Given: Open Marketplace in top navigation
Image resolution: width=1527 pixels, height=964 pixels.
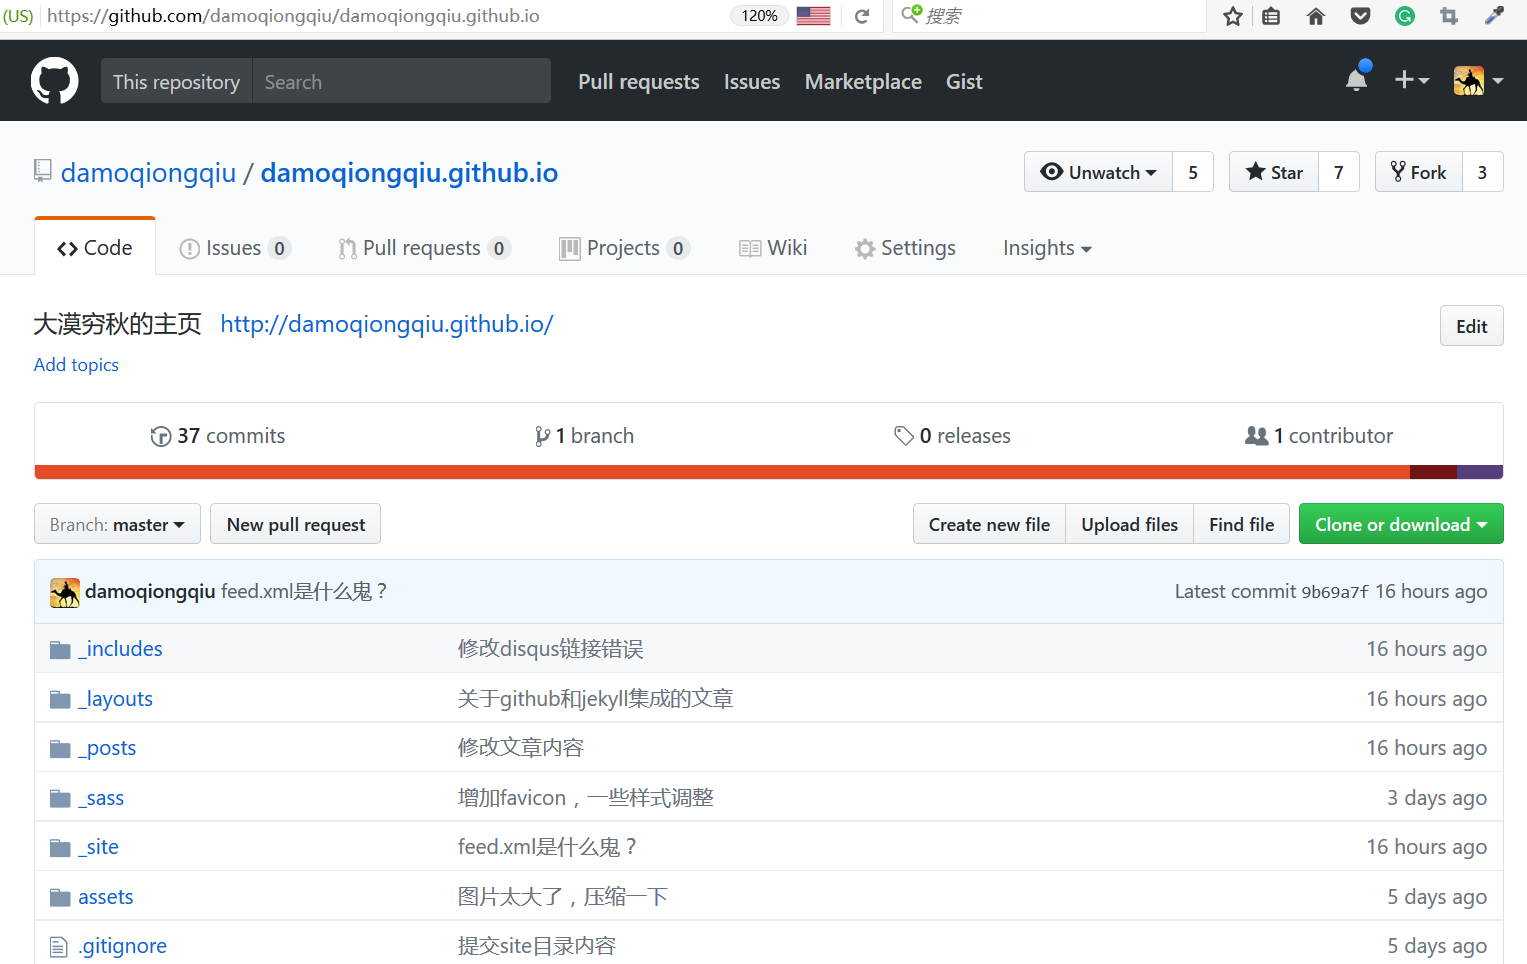Looking at the screenshot, I should coord(863,82).
